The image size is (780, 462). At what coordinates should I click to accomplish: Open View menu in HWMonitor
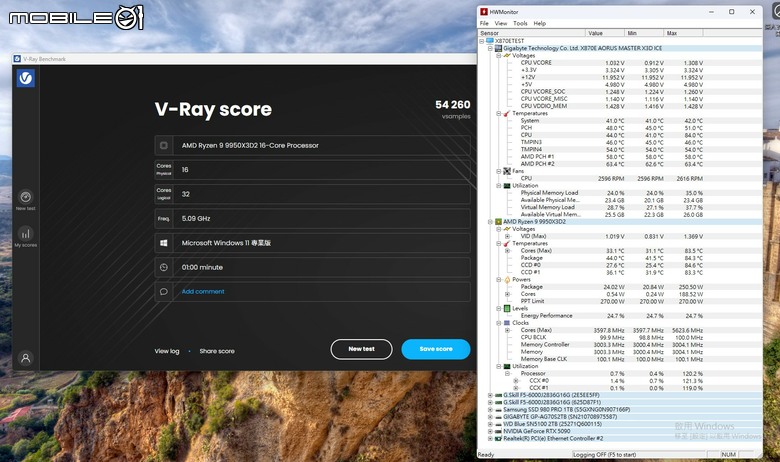[x=500, y=23]
